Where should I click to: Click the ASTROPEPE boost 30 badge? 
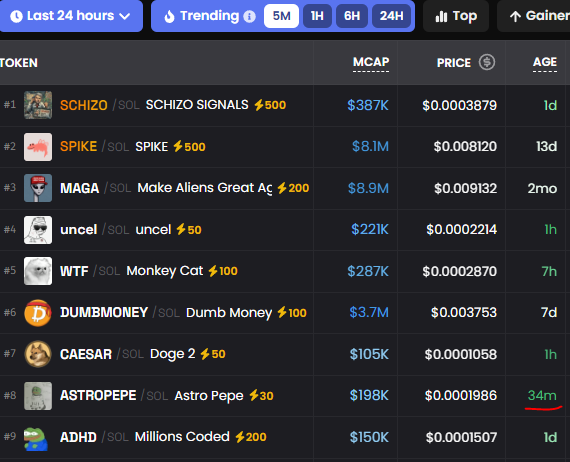261,395
